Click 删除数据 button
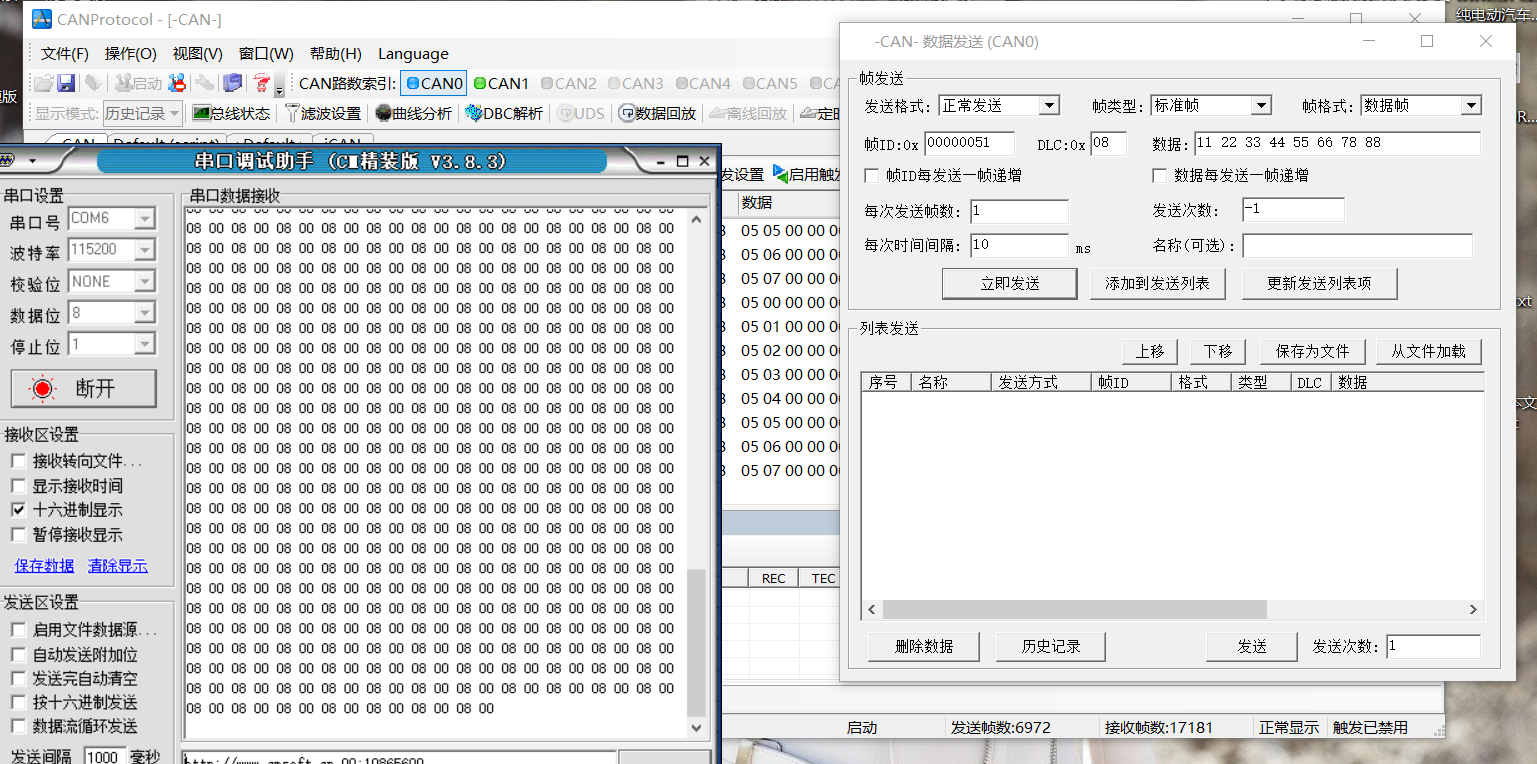Viewport: 1537px width, 764px height. [925, 647]
